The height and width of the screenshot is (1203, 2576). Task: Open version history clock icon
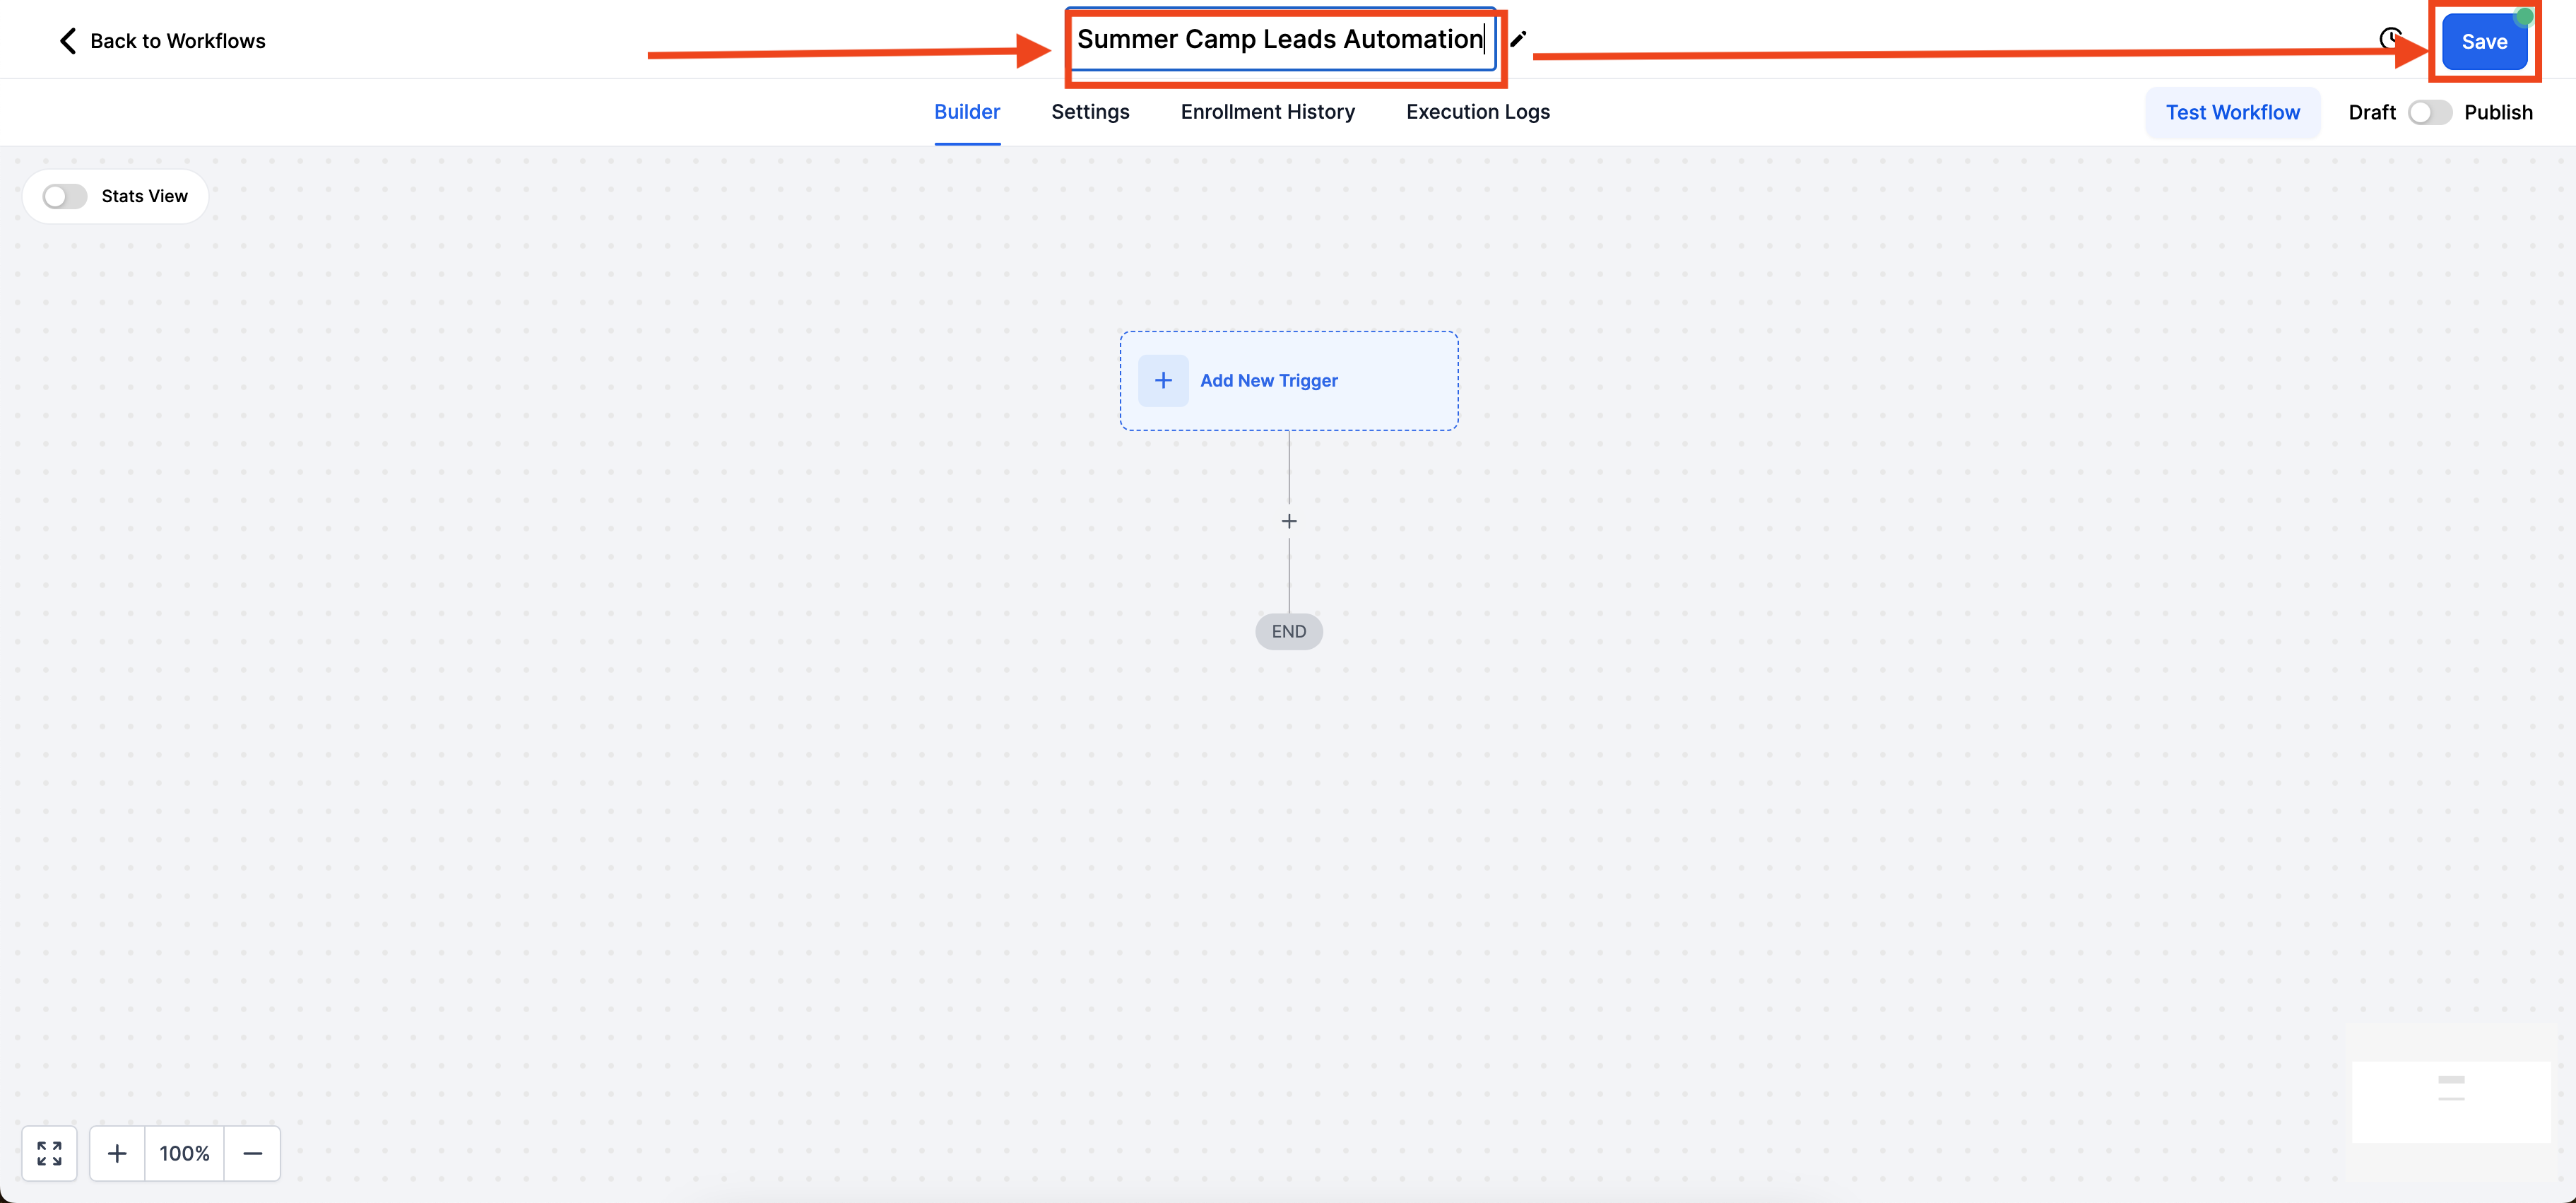[x=2390, y=39]
